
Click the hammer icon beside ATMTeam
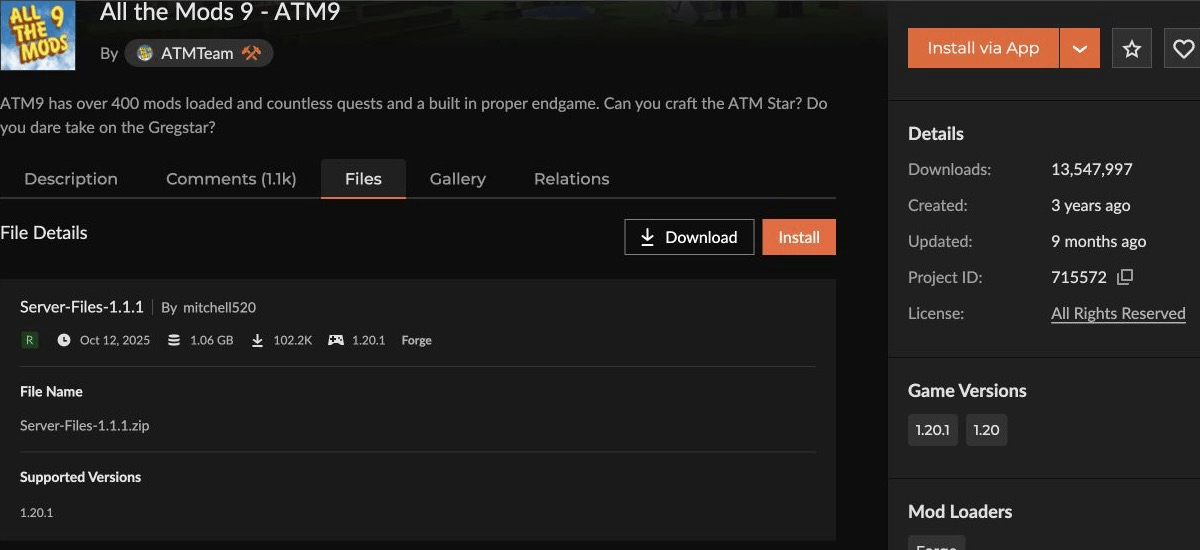[x=250, y=53]
